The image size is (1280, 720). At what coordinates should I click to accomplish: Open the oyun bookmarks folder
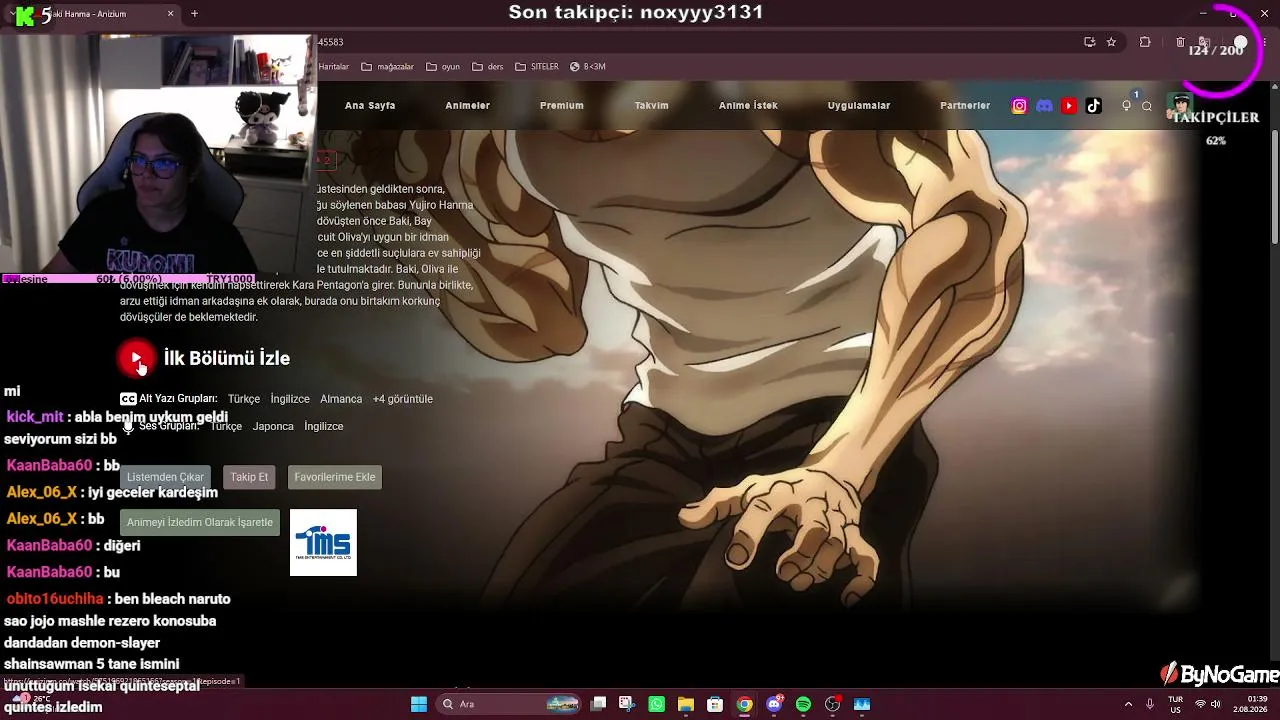tap(443, 67)
